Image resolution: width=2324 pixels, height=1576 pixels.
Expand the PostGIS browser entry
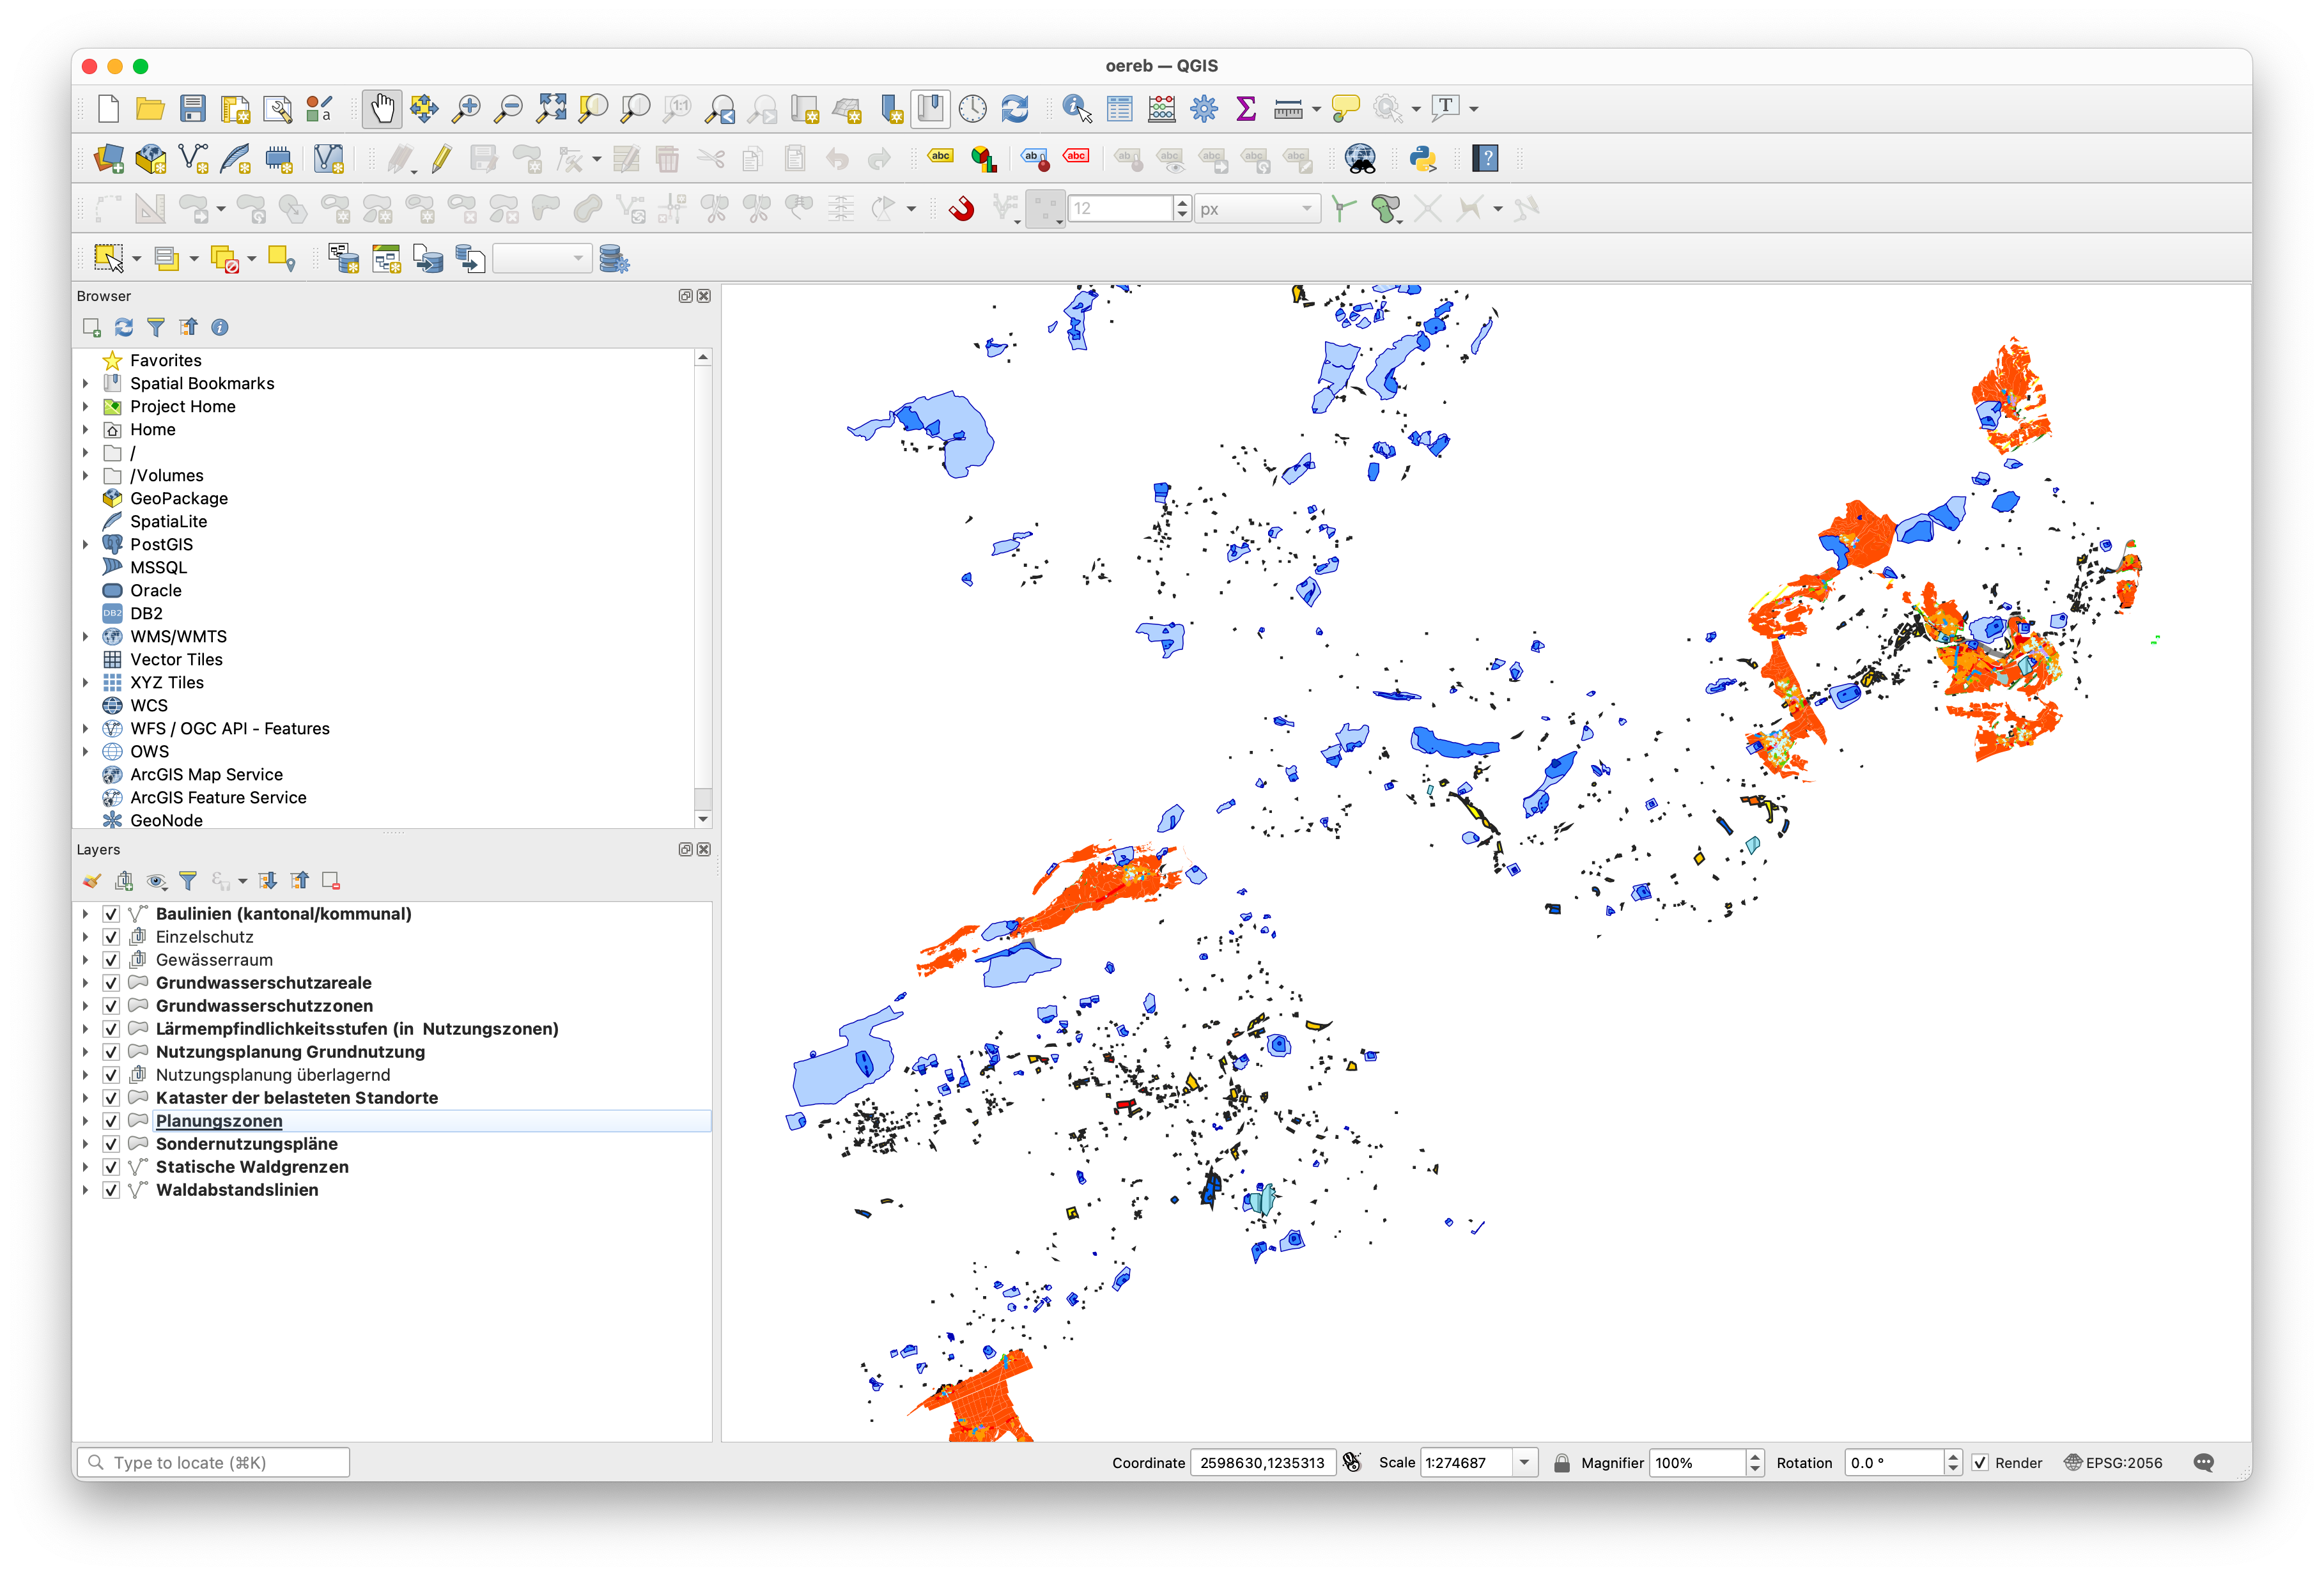(86, 544)
